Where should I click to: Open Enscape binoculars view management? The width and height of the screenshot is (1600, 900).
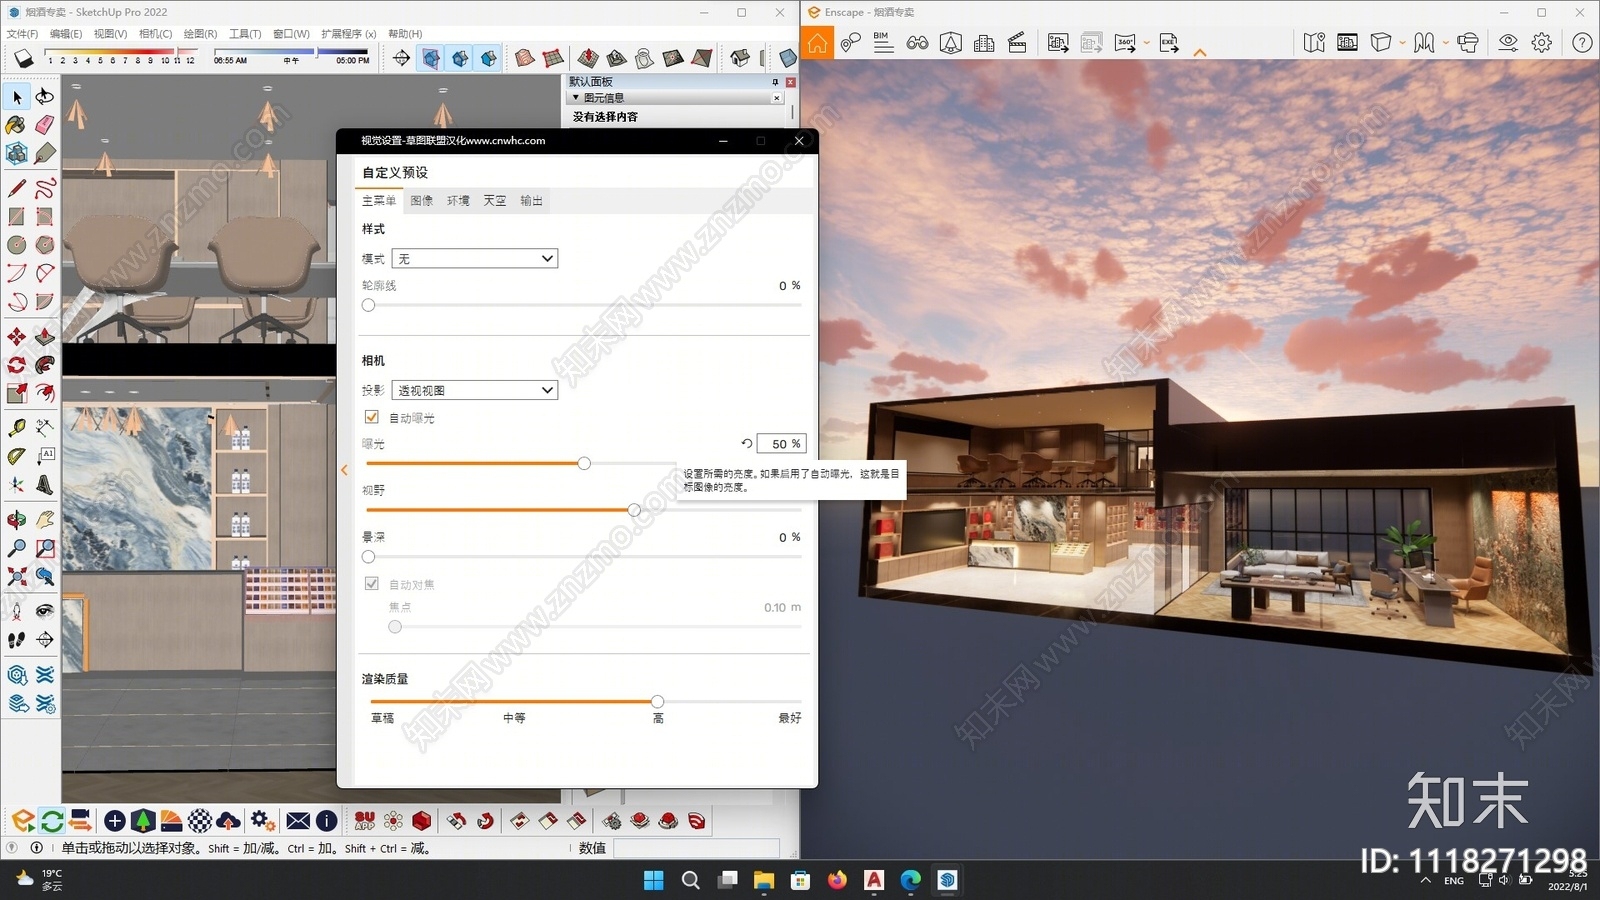point(917,43)
